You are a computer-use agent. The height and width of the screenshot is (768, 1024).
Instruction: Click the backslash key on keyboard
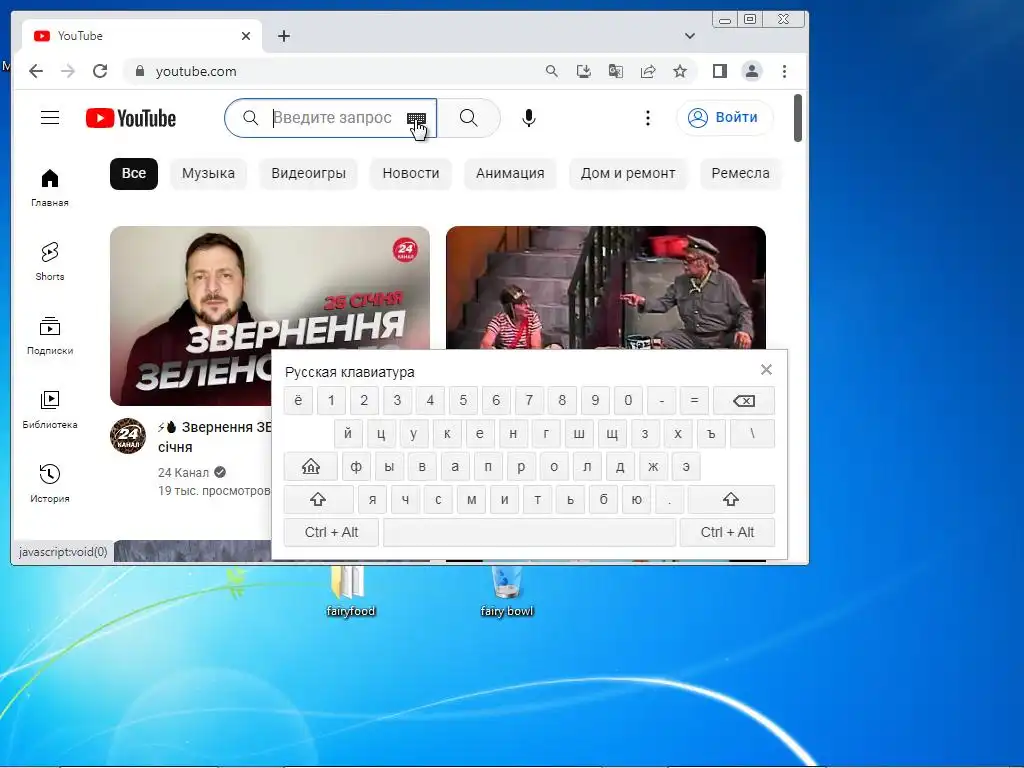point(752,434)
